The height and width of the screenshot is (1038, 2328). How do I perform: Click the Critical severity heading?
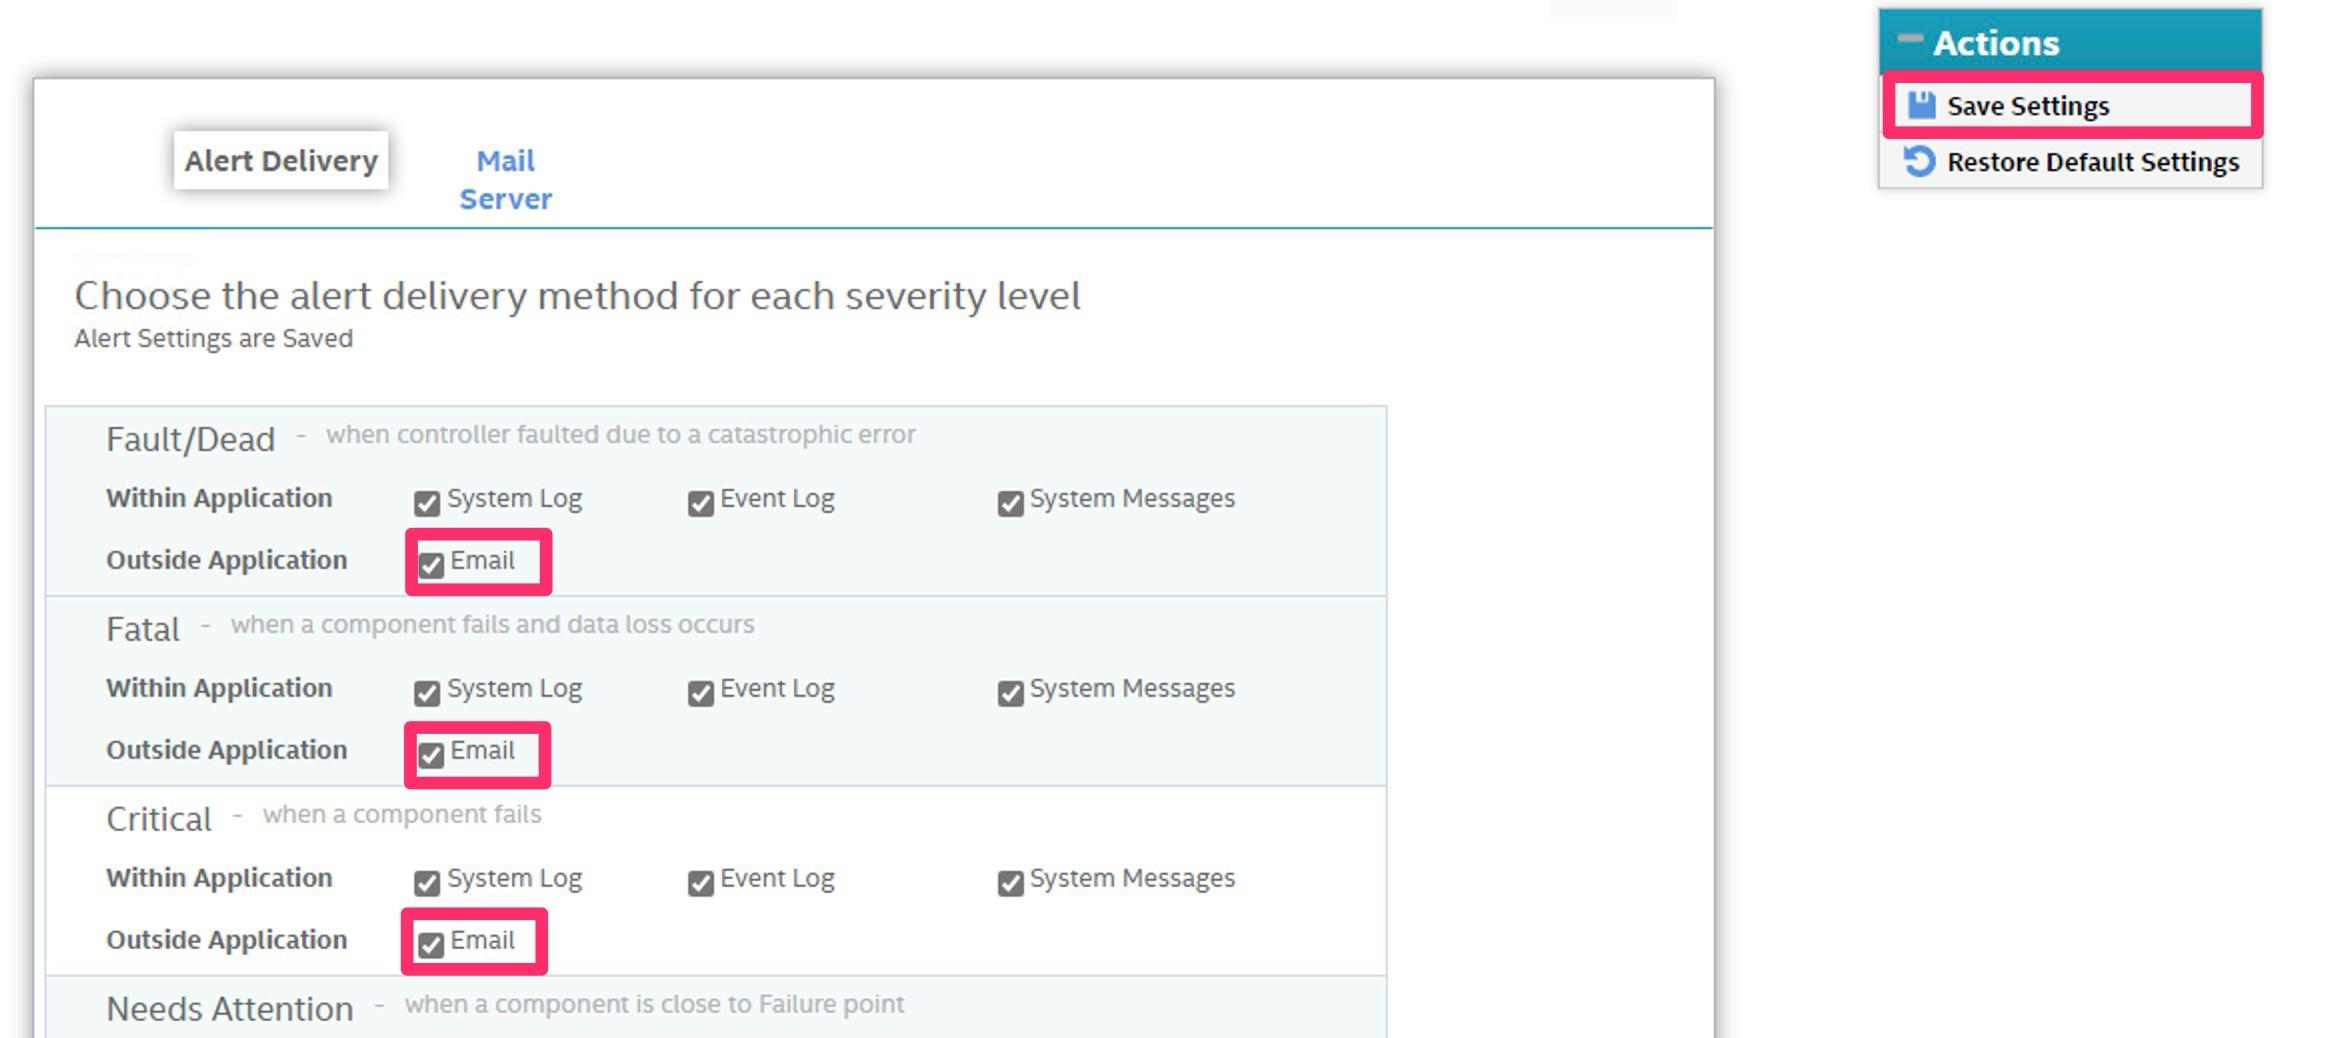[x=159, y=819]
